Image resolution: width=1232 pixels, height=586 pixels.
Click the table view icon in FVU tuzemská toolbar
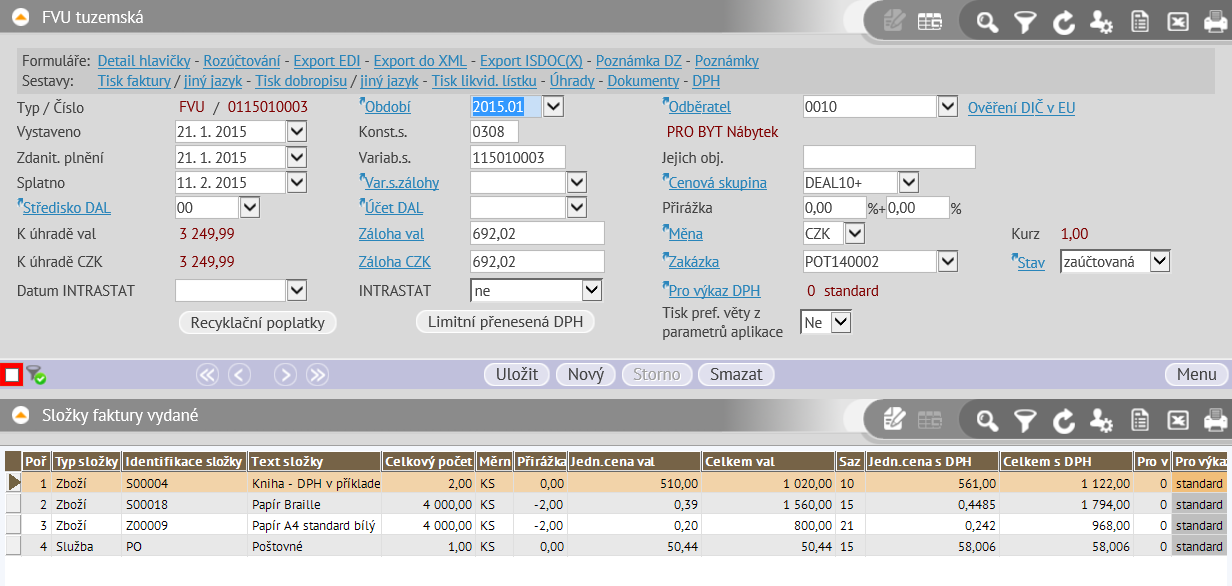pos(930,21)
